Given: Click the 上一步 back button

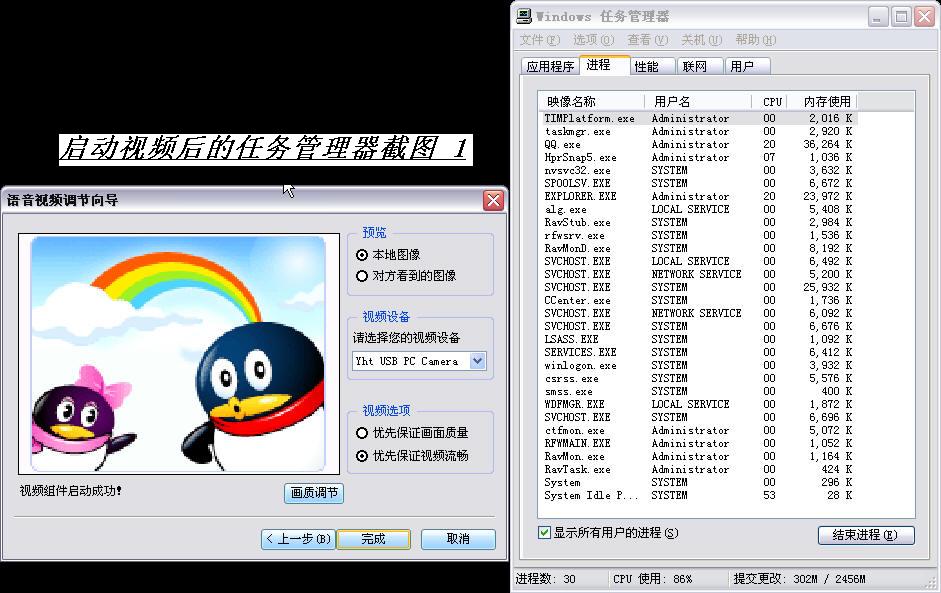Looking at the screenshot, I should pyautogui.click(x=298, y=539).
